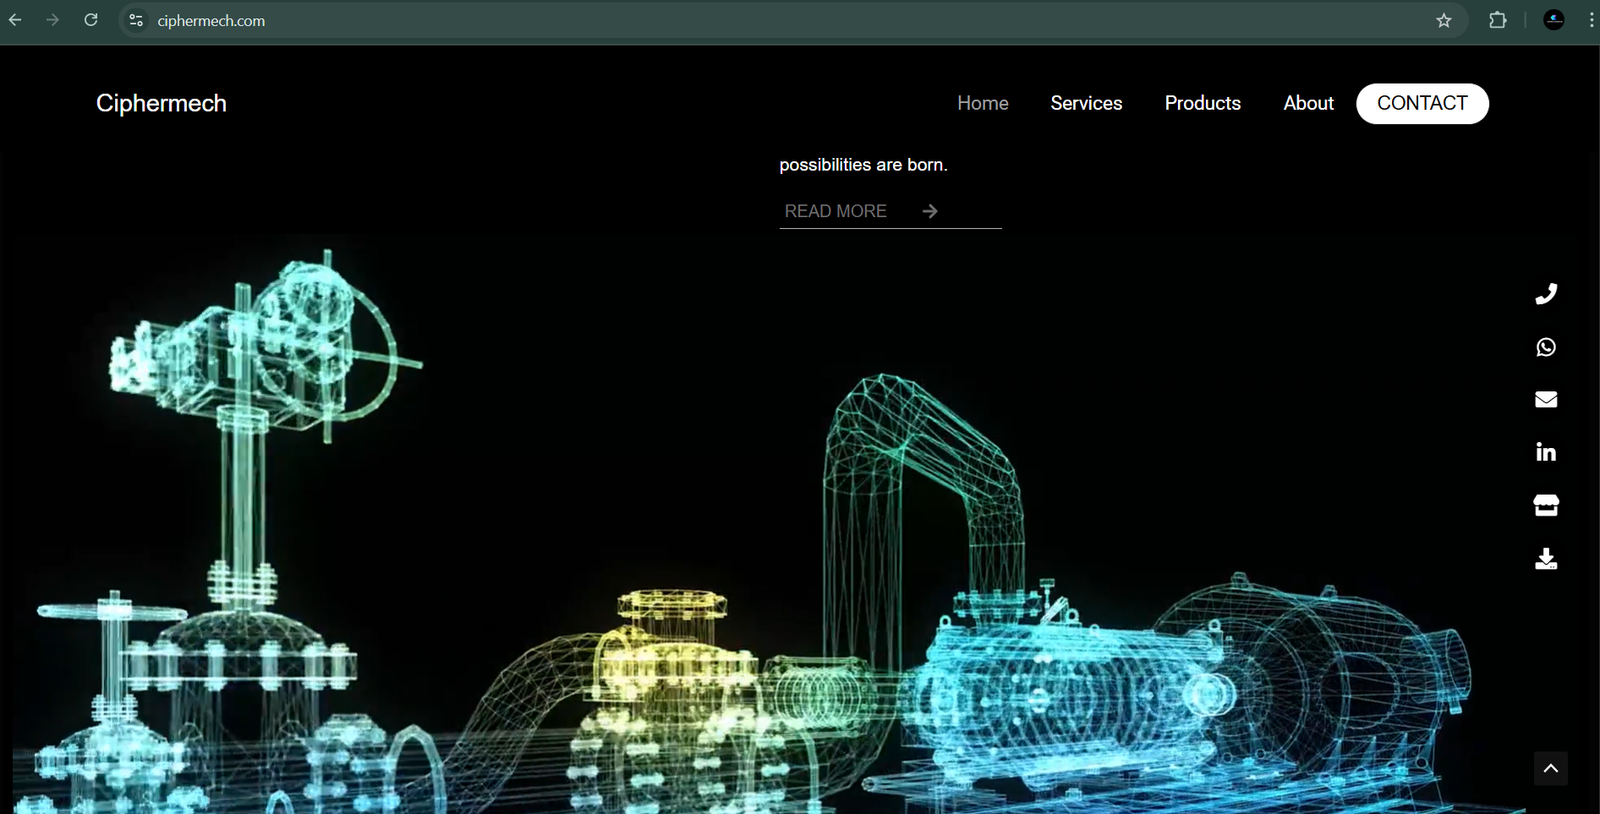Open the browser profile avatar
The height and width of the screenshot is (814, 1600).
(1554, 20)
